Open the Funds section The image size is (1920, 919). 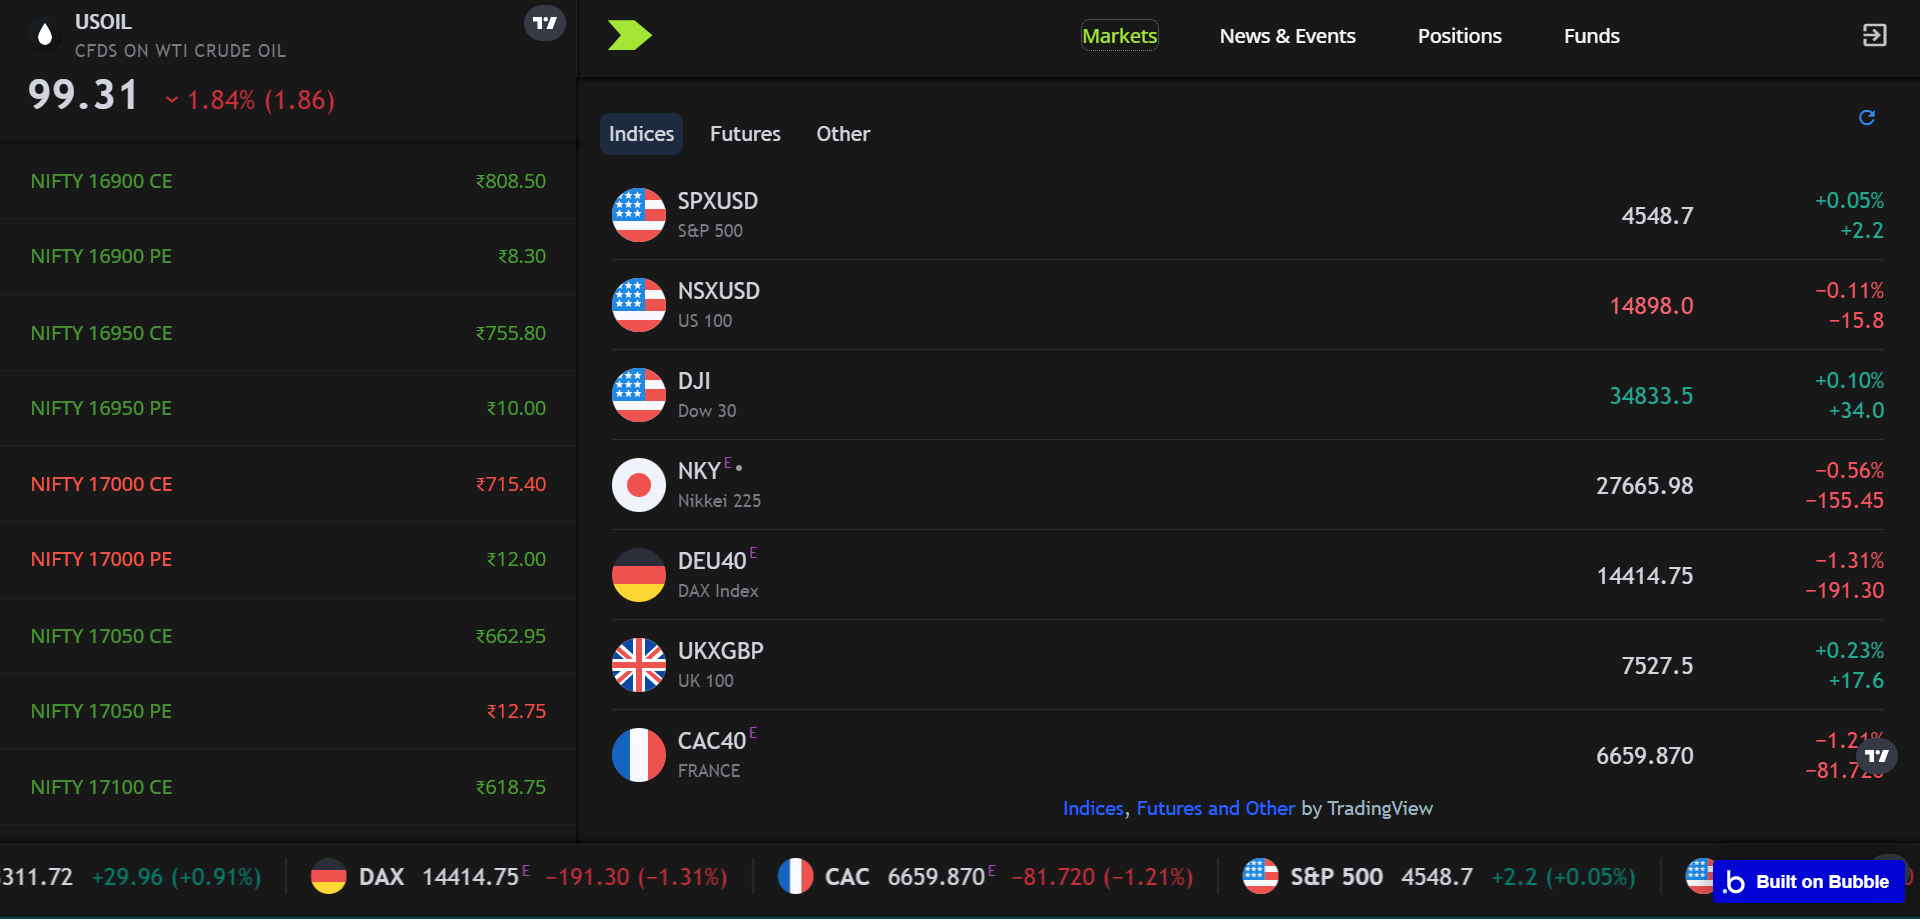coord(1591,36)
